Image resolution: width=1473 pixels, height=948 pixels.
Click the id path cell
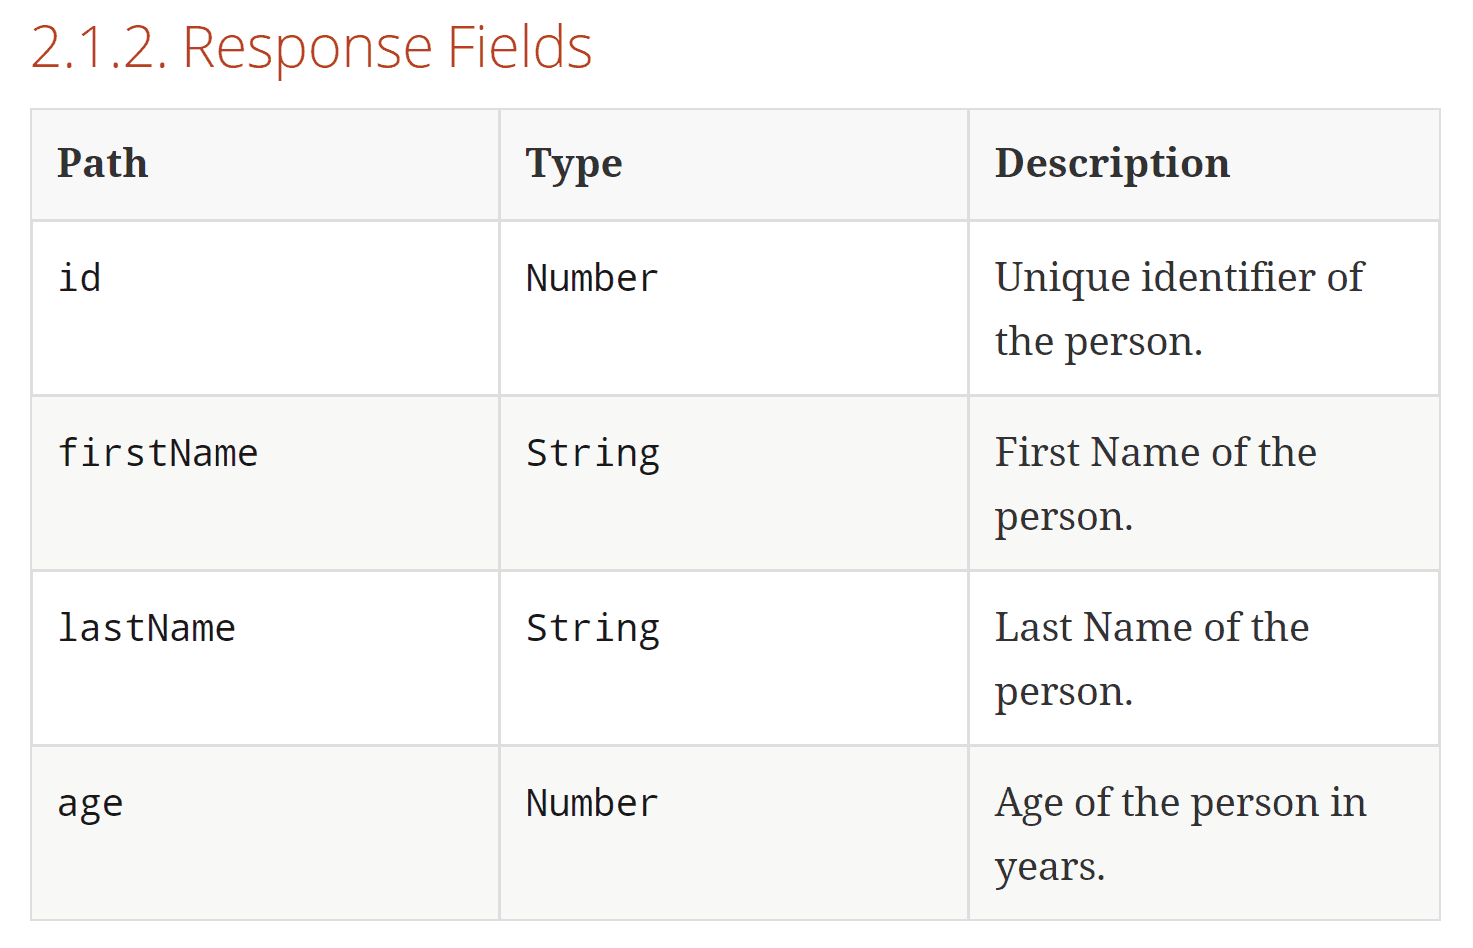click(x=80, y=278)
